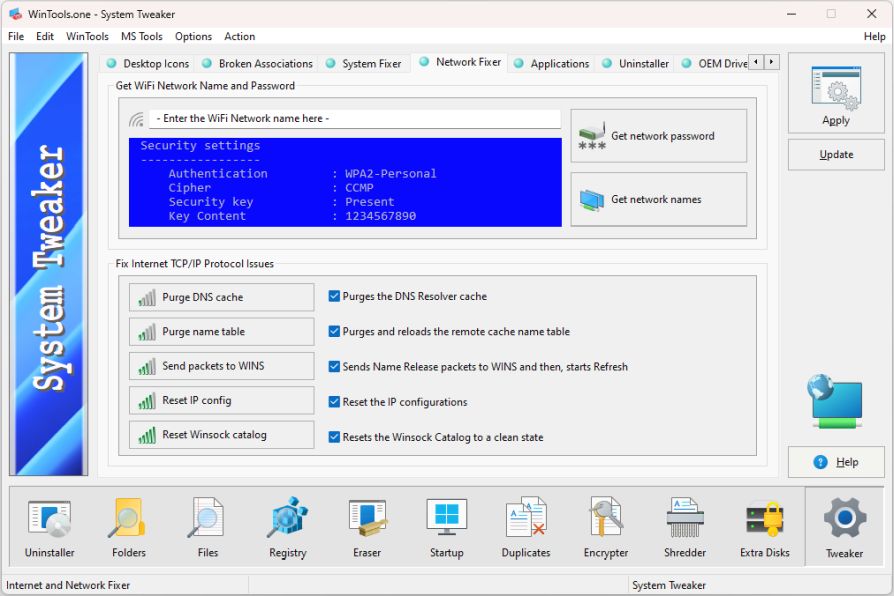
Task: Open the Uninstaller tool in the bottom toolbar
Action: pyautogui.click(x=50, y=528)
